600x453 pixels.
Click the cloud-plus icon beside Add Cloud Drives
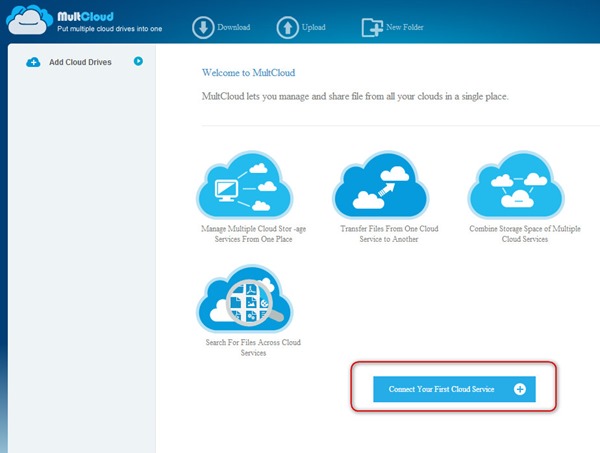(x=33, y=62)
